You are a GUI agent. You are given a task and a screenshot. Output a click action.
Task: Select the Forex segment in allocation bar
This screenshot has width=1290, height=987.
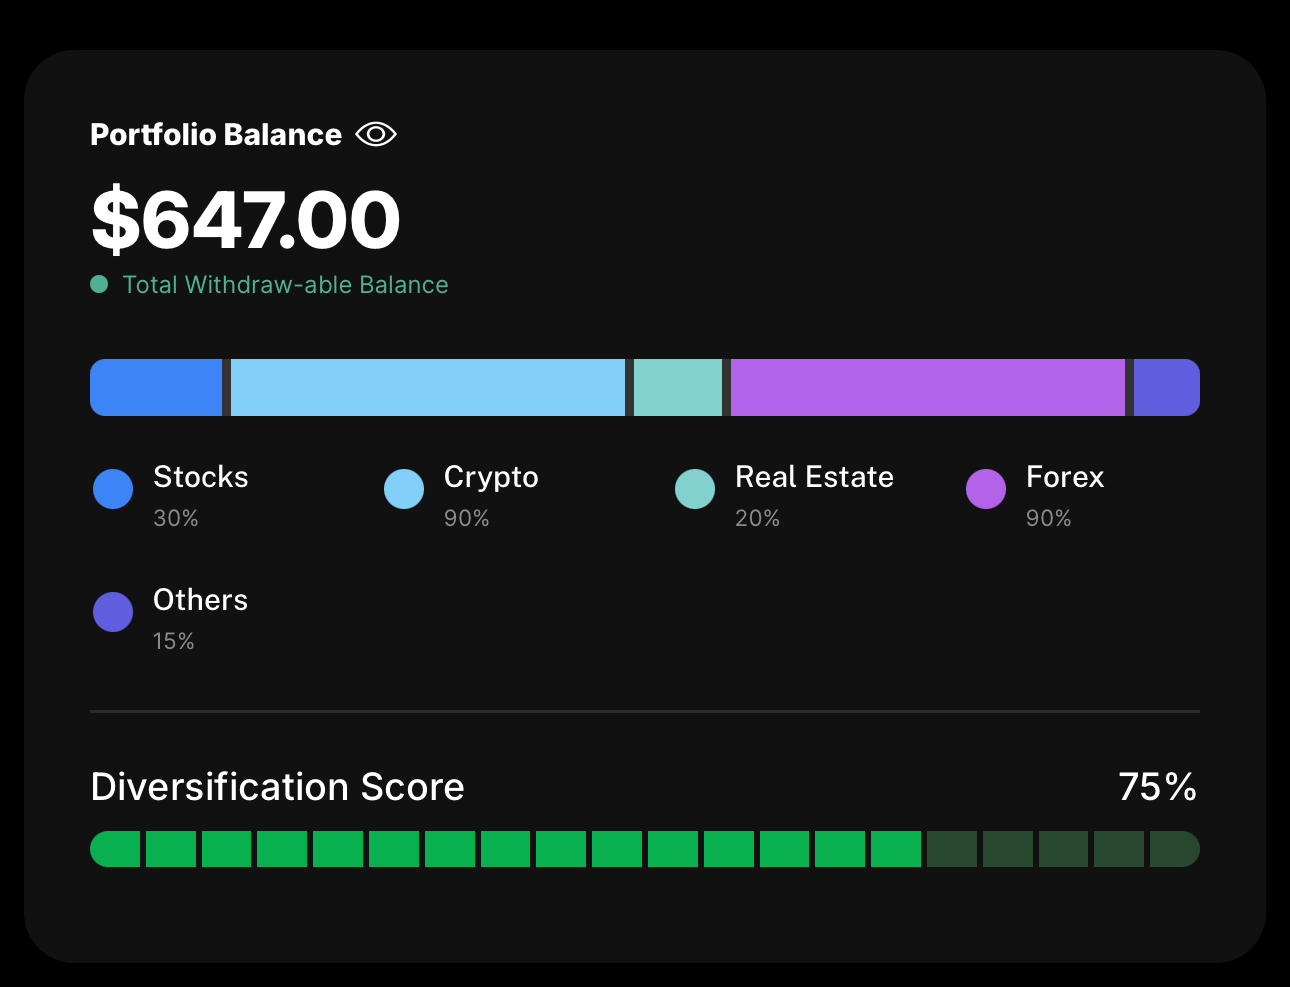coord(928,387)
